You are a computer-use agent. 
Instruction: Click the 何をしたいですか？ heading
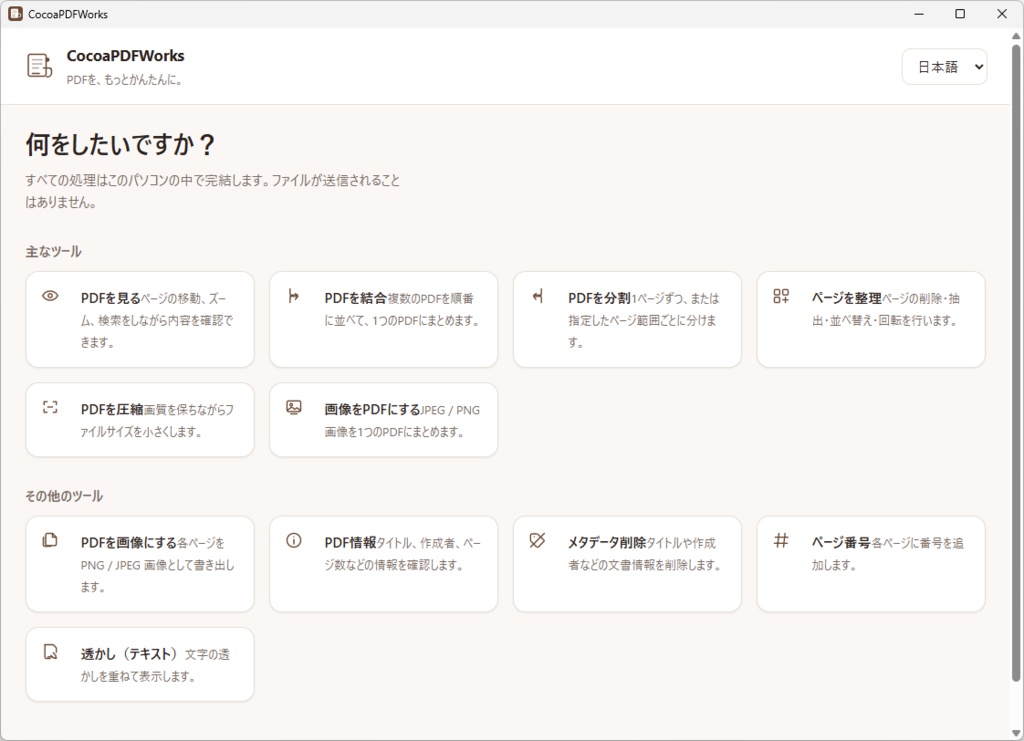(121, 144)
